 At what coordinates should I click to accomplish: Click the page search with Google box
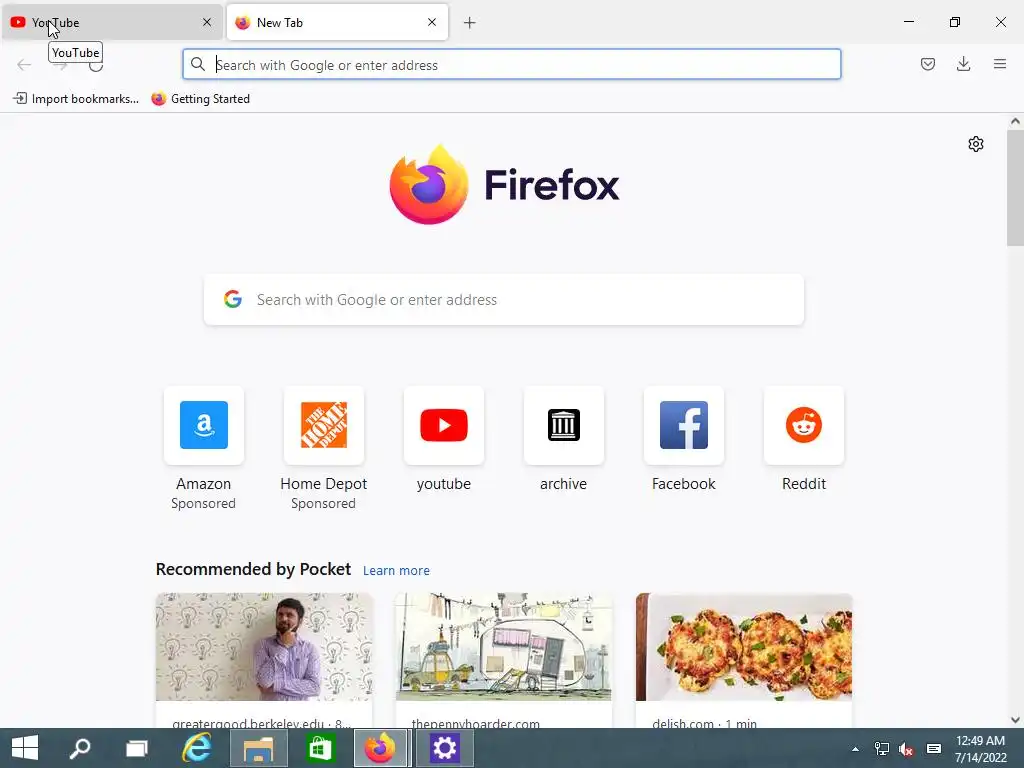pyautogui.click(x=504, y=299)
